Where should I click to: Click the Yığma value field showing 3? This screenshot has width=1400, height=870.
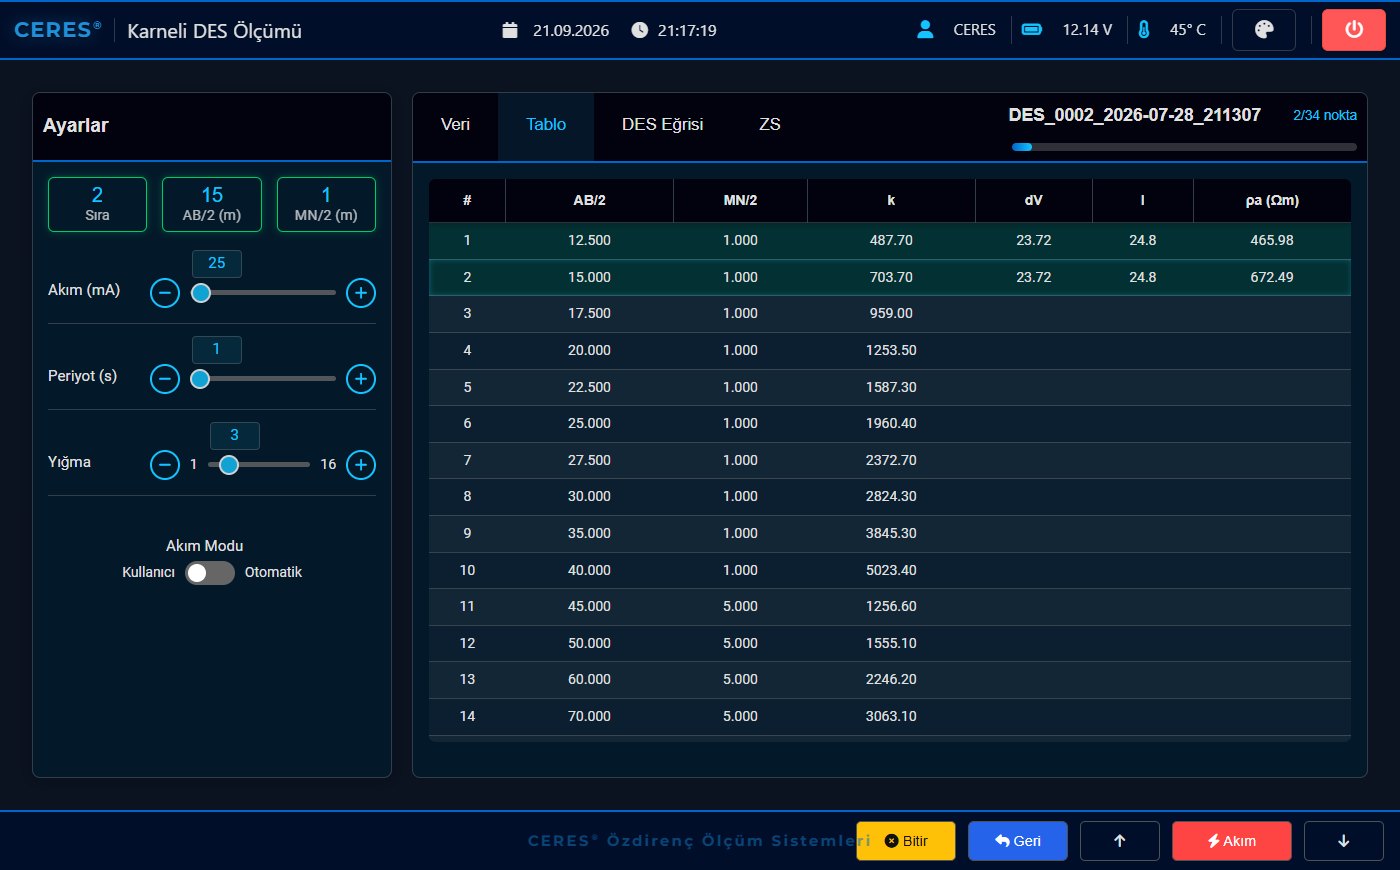pos(235,435)
